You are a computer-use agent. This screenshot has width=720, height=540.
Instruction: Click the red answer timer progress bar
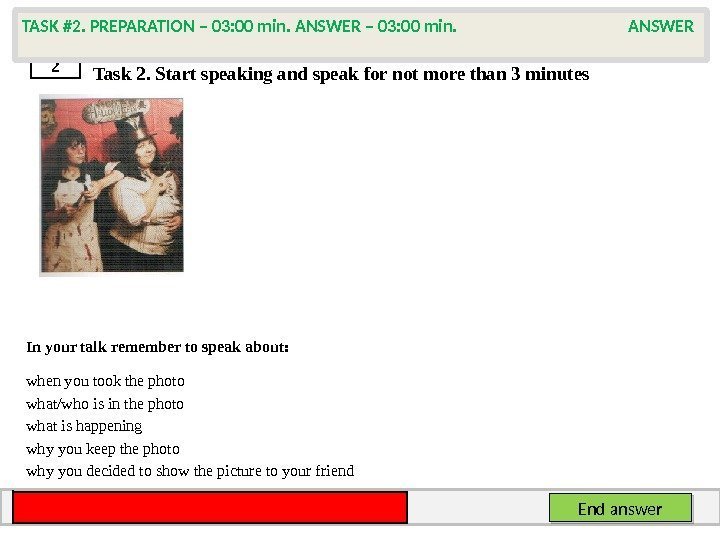tap(210, 507)
